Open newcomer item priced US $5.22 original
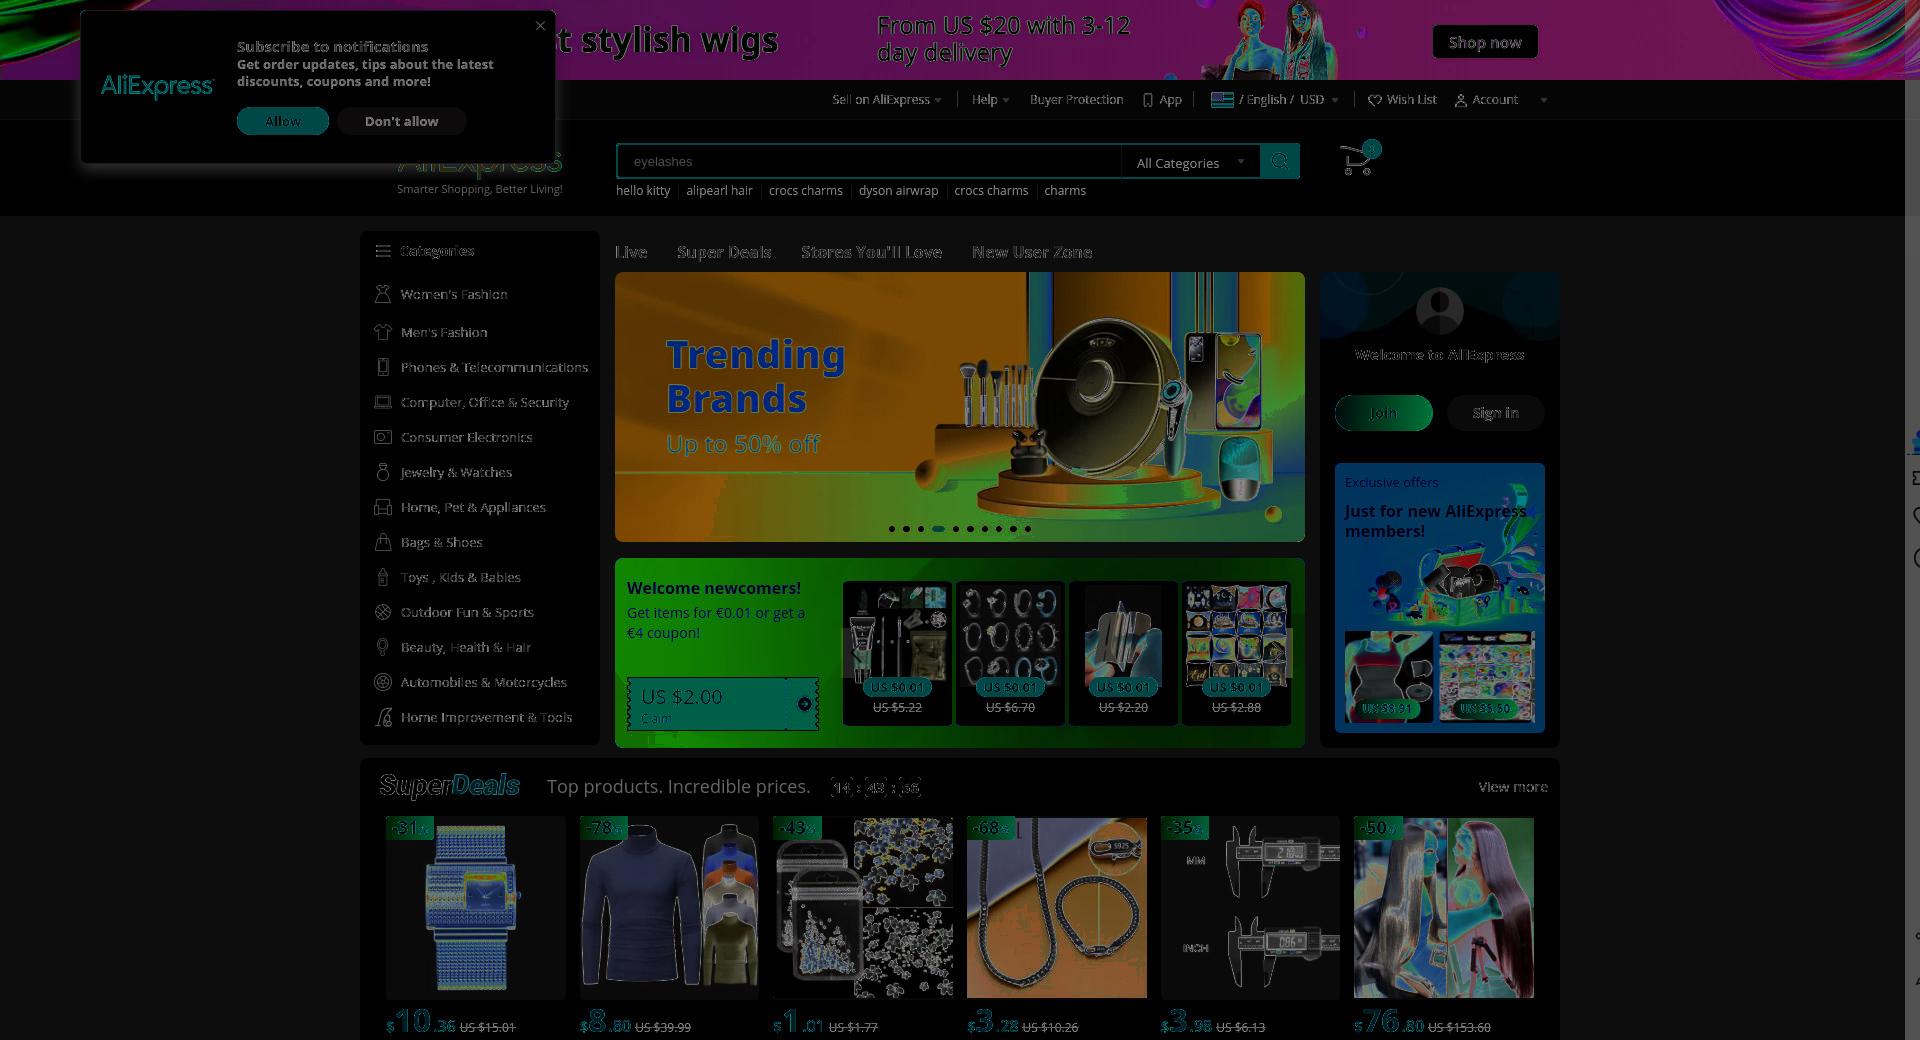This screenshot has width=1920, height=1040. tap(897, 652)
